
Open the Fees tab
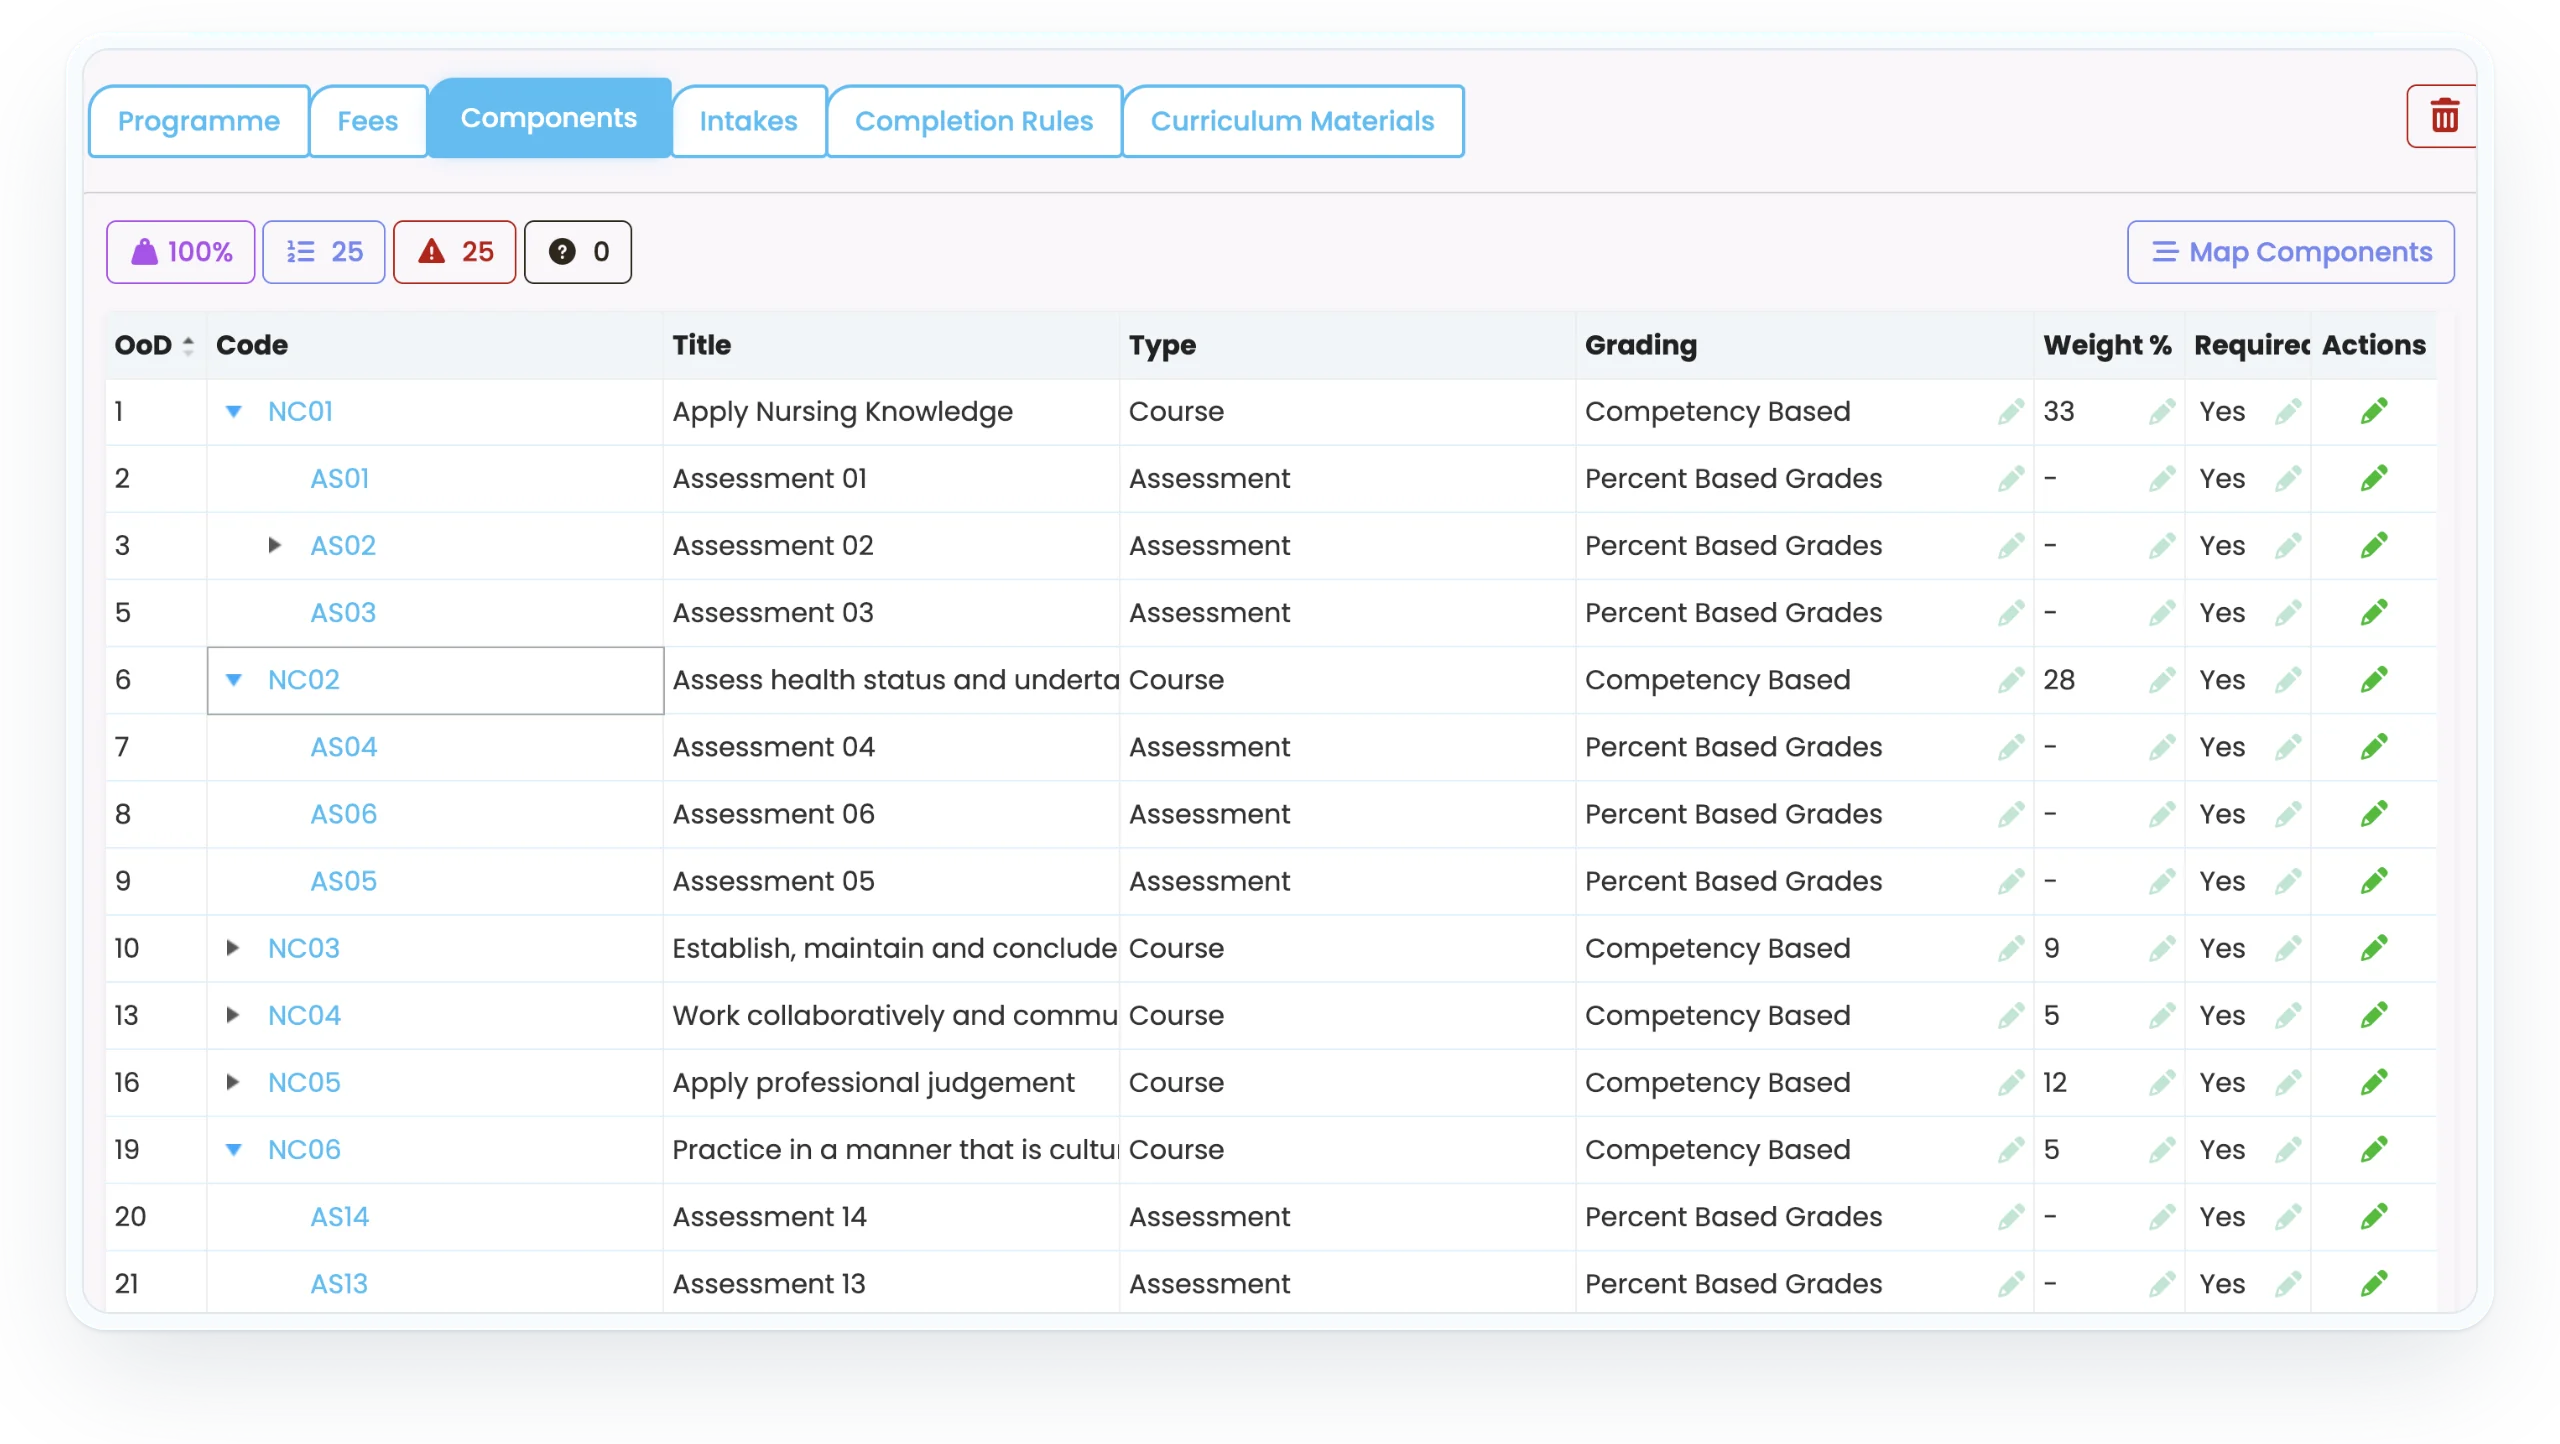click(368, 121)
